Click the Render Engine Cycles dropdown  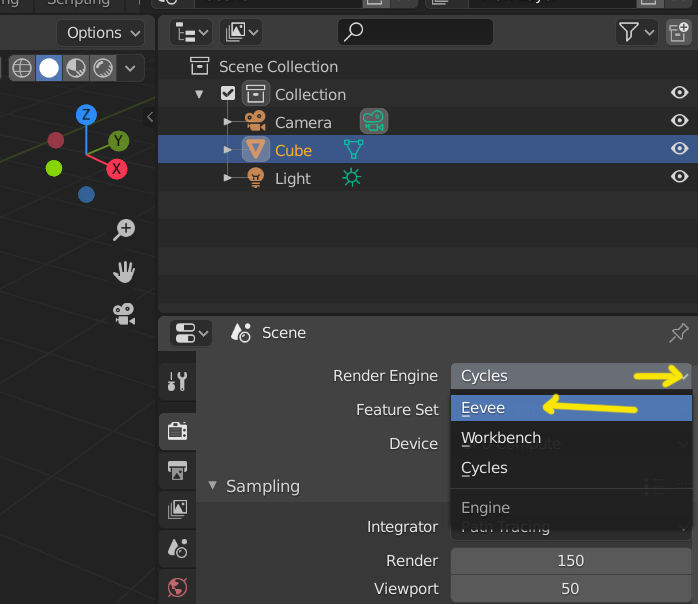pyautogui.click(x=571, y=376)
